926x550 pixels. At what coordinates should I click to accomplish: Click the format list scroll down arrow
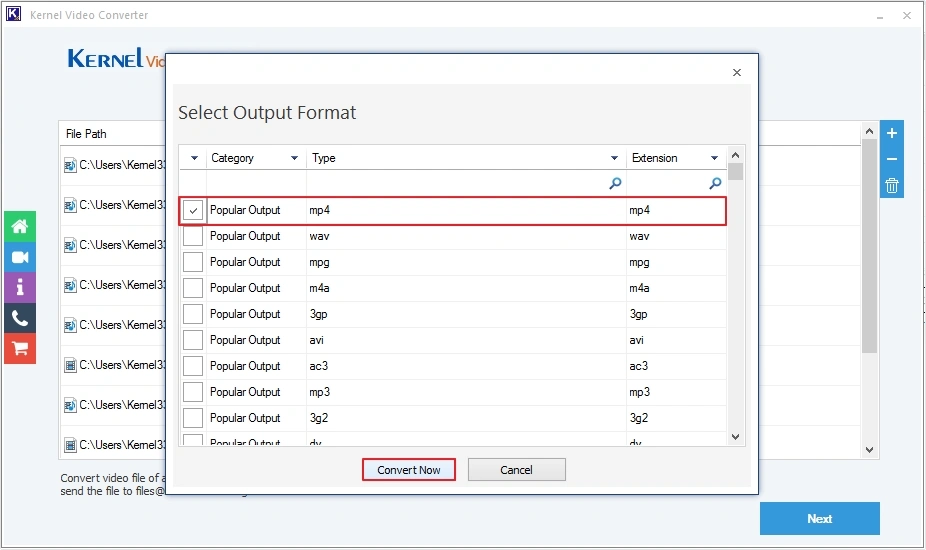[735, 437]
